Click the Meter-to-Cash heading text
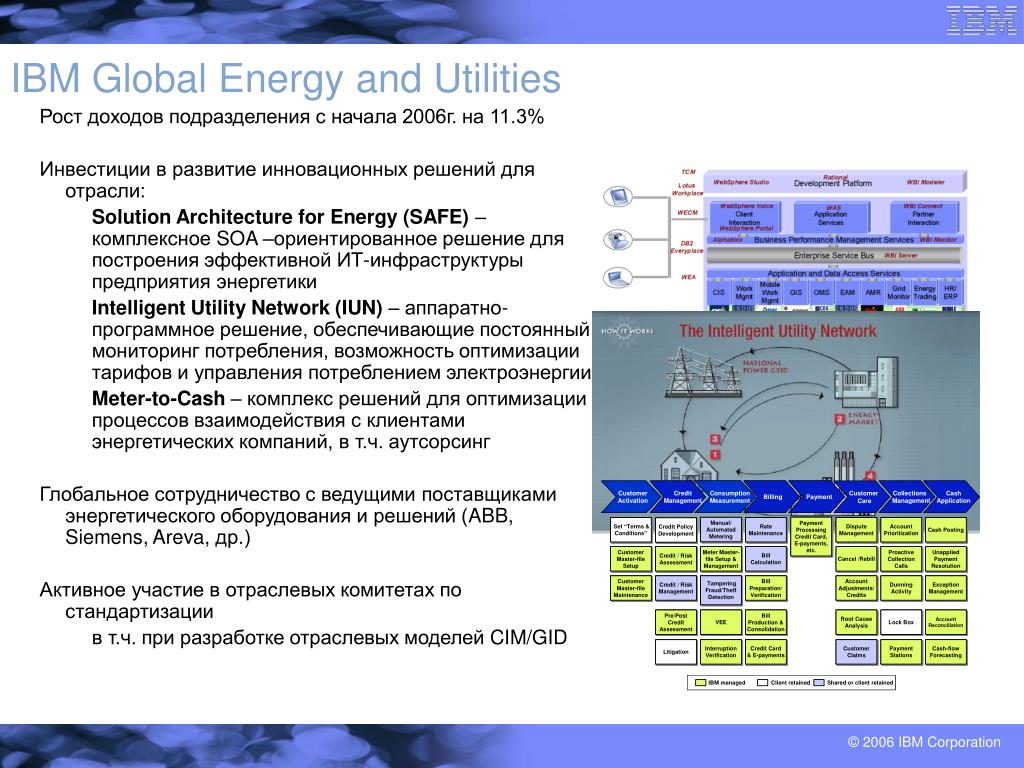Image resolution: width=1024 pixels, height=768 pixels. pos(158,398)
